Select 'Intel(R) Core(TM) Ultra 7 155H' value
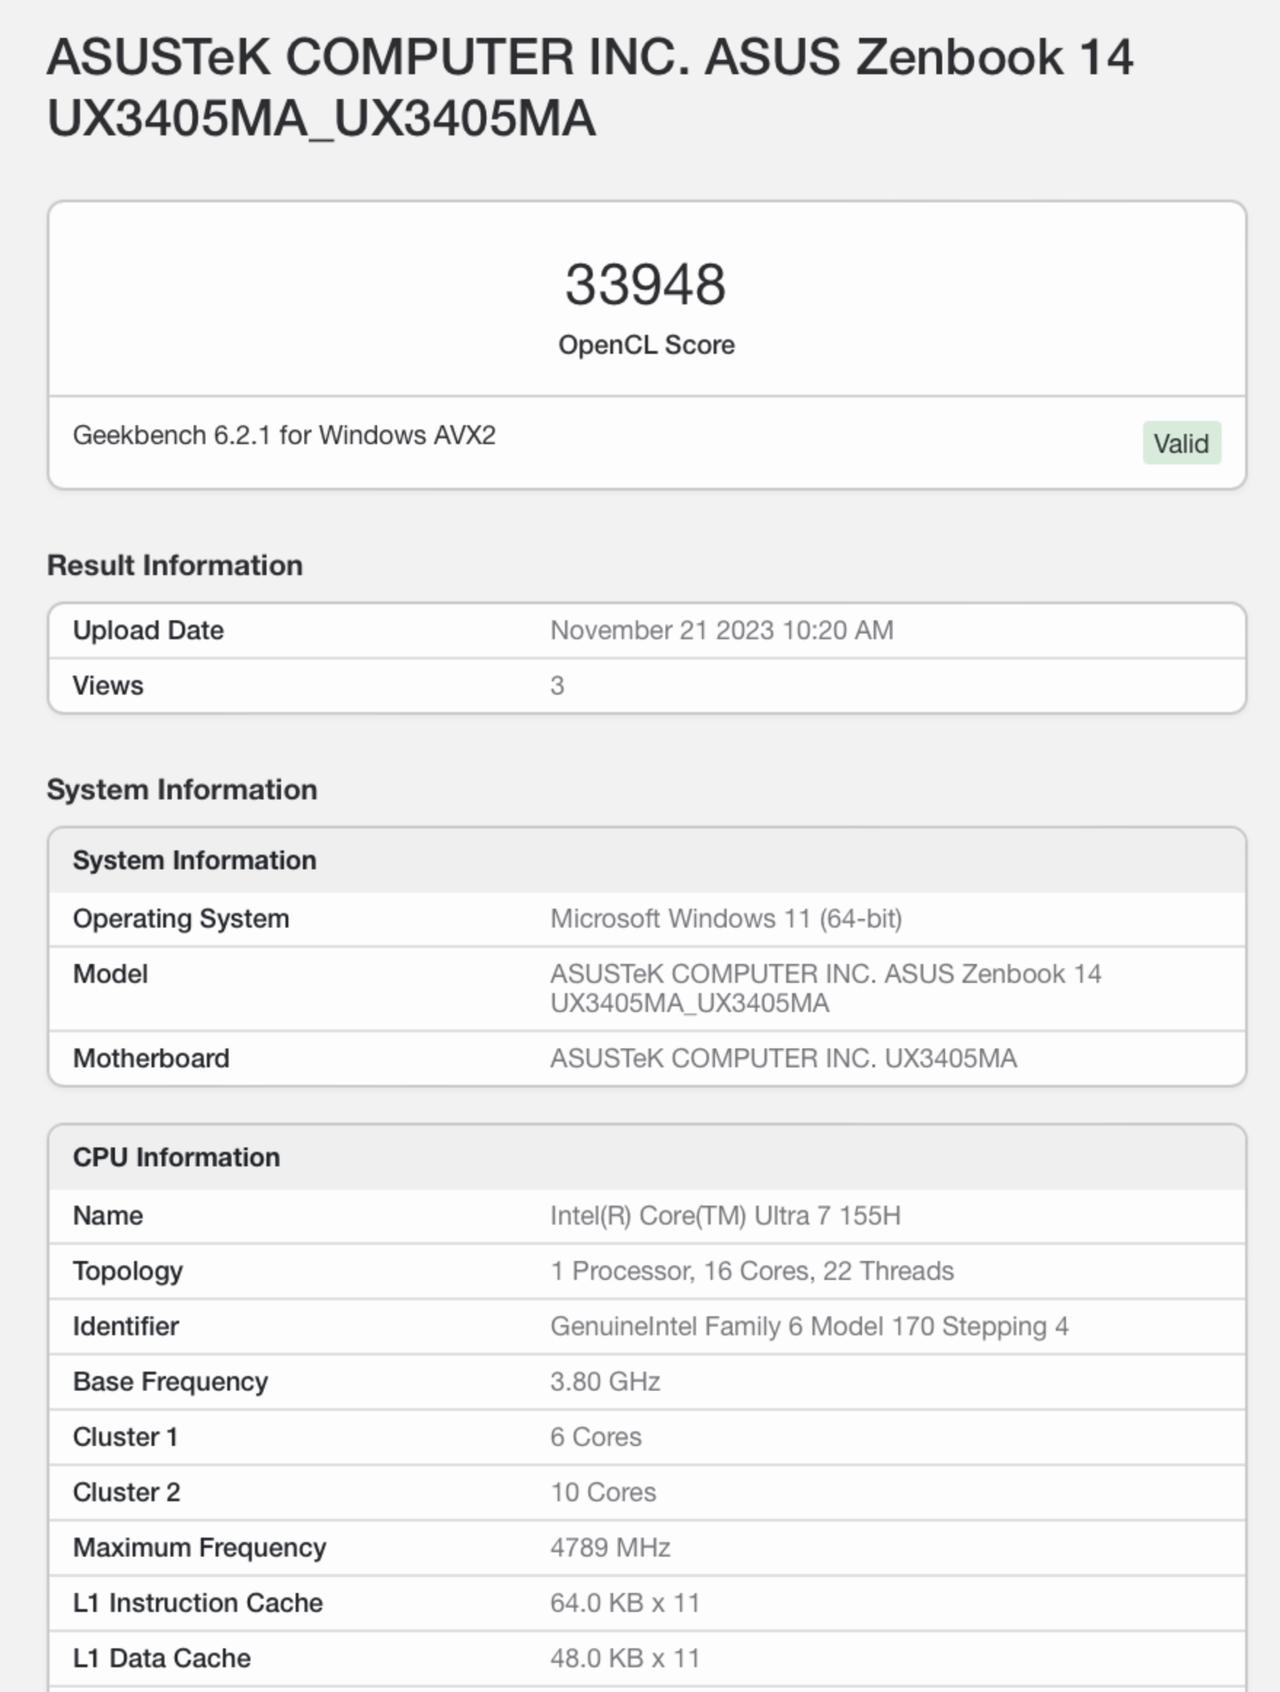The height and width of the screenshot is (1692, 1280). pyautogui.click(x=725, y=1215)
